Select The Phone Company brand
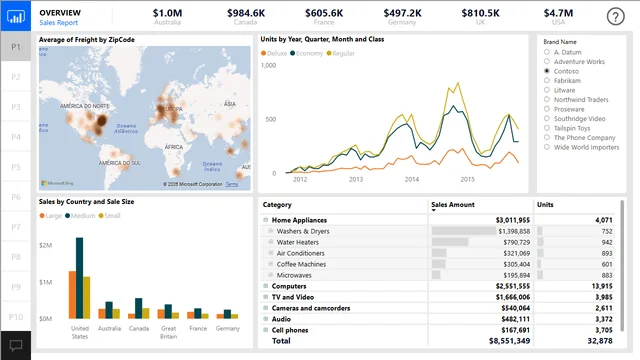Image resolution: width=640 pixels, height=360 pixels. click(x=547, y=137)
